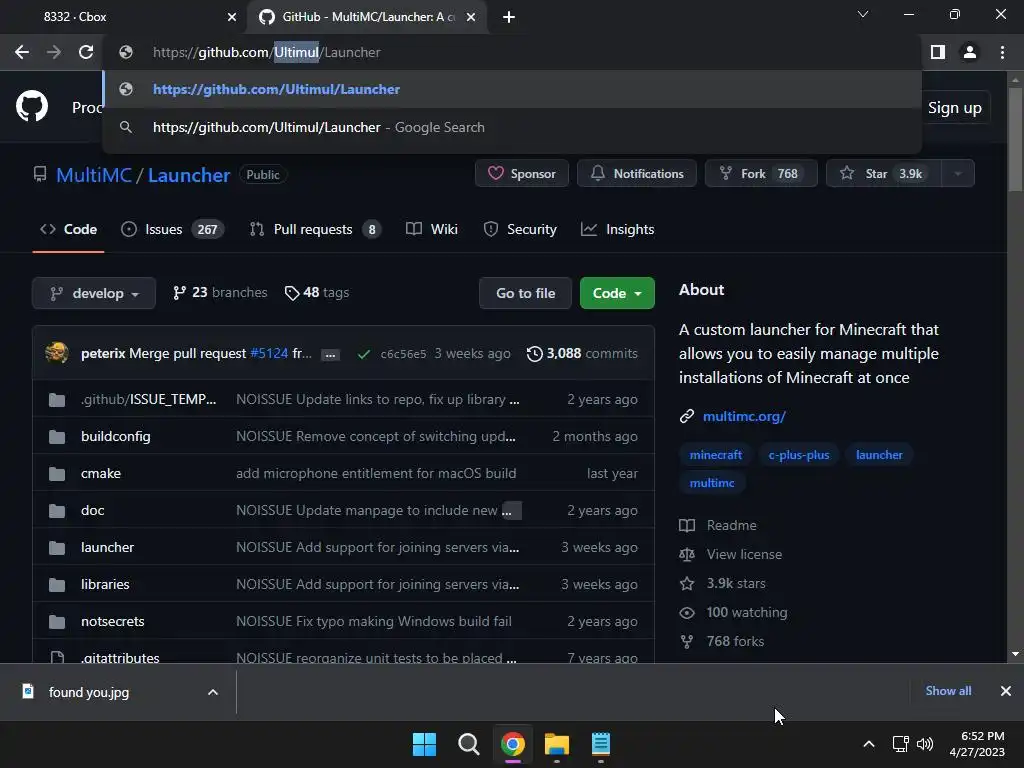Click the GitHub Octocat logo
This screenshot has height=768, width=1024.
[32, 106]
